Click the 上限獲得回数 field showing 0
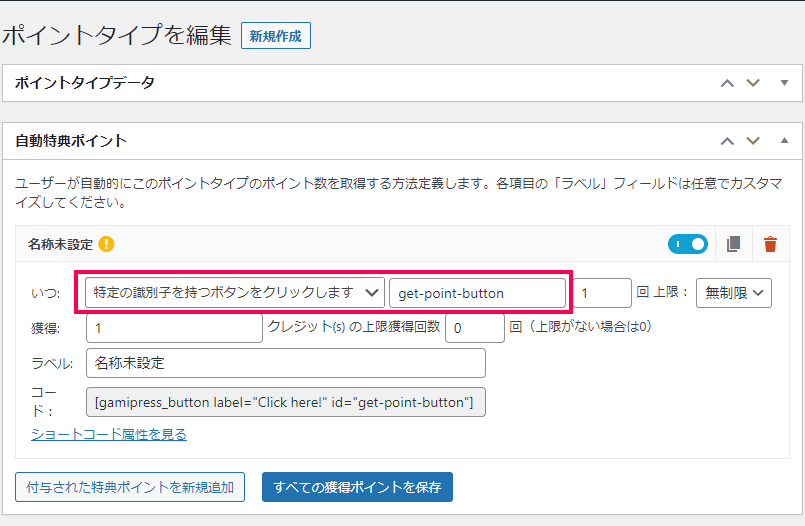The image size is (805, 526). click(x=475, y=328)
